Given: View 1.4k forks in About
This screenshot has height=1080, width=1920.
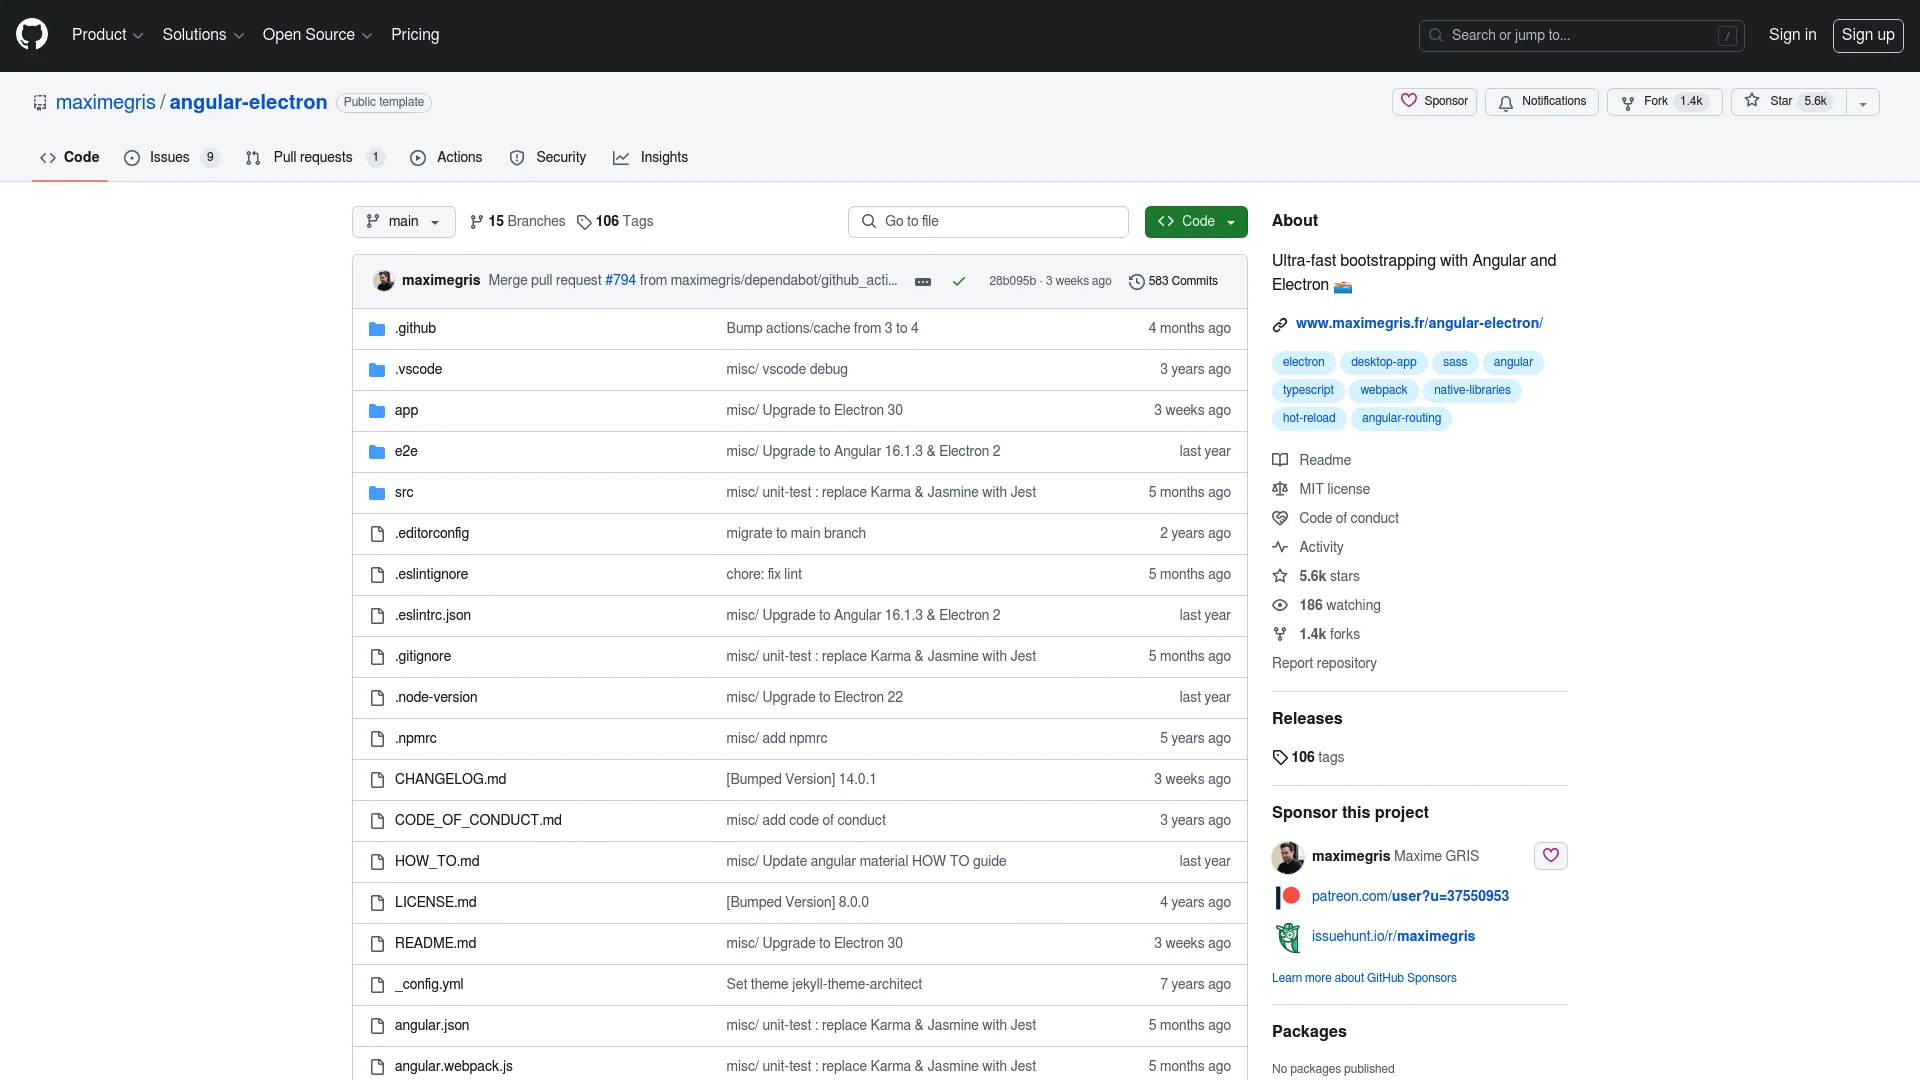Looking at the screenshot, I should [x=1316, y=635].
